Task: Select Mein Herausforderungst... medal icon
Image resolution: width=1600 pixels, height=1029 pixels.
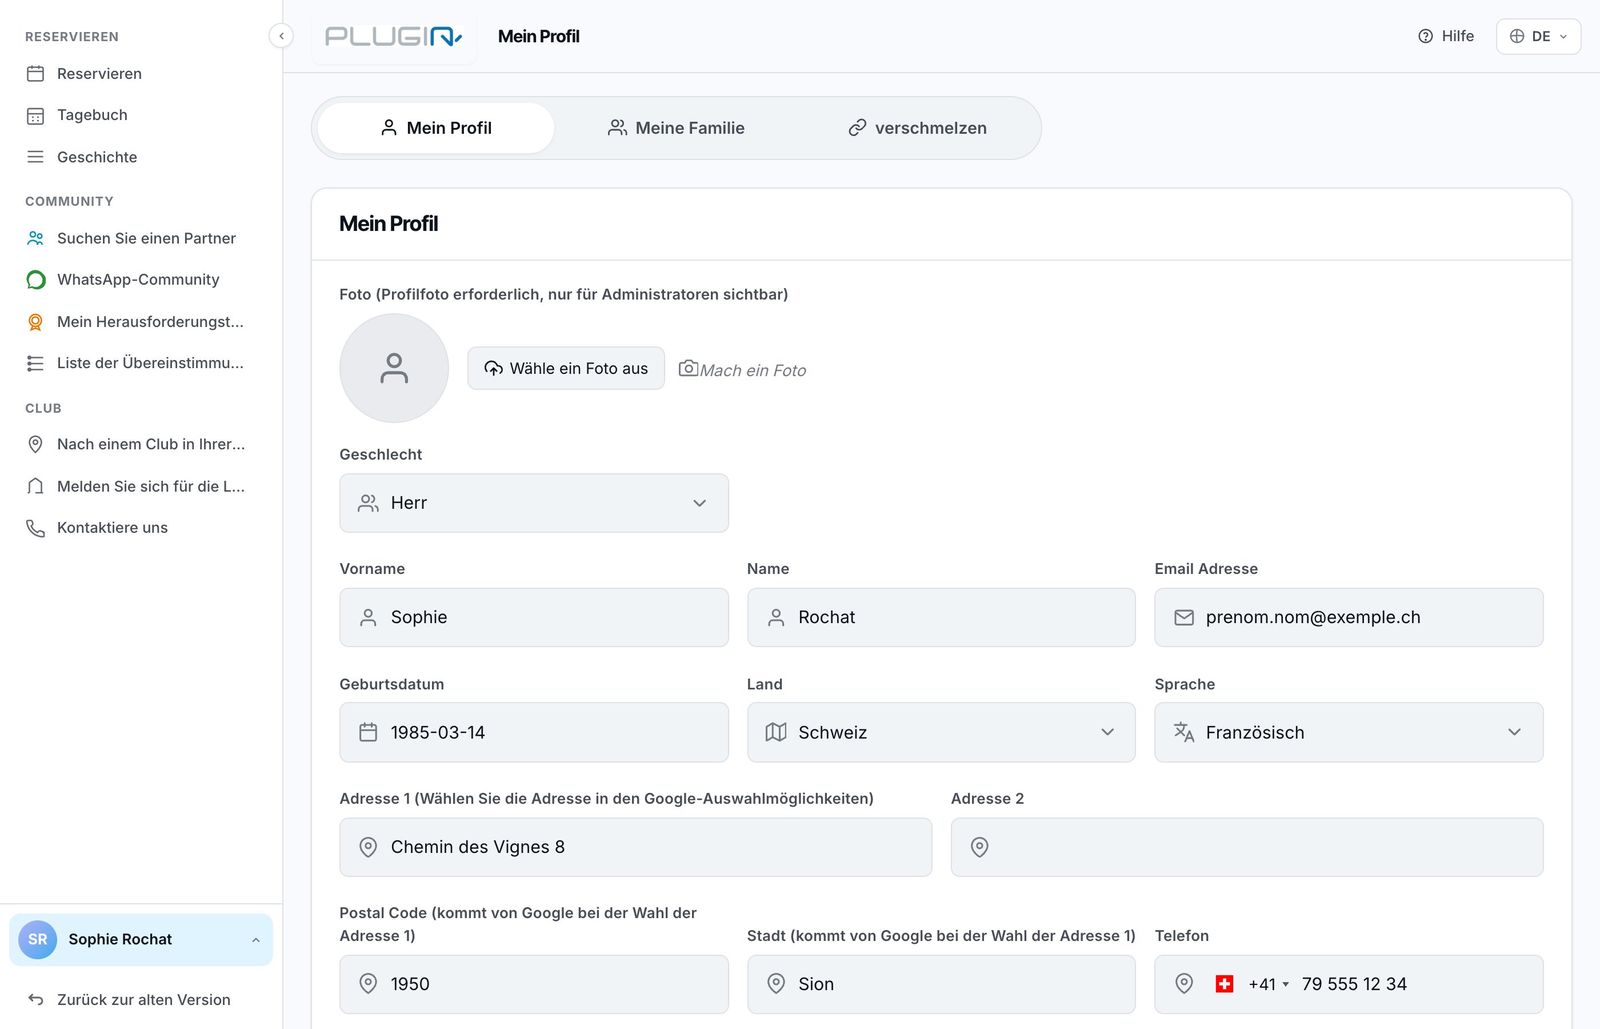Action: pos(35,322)
